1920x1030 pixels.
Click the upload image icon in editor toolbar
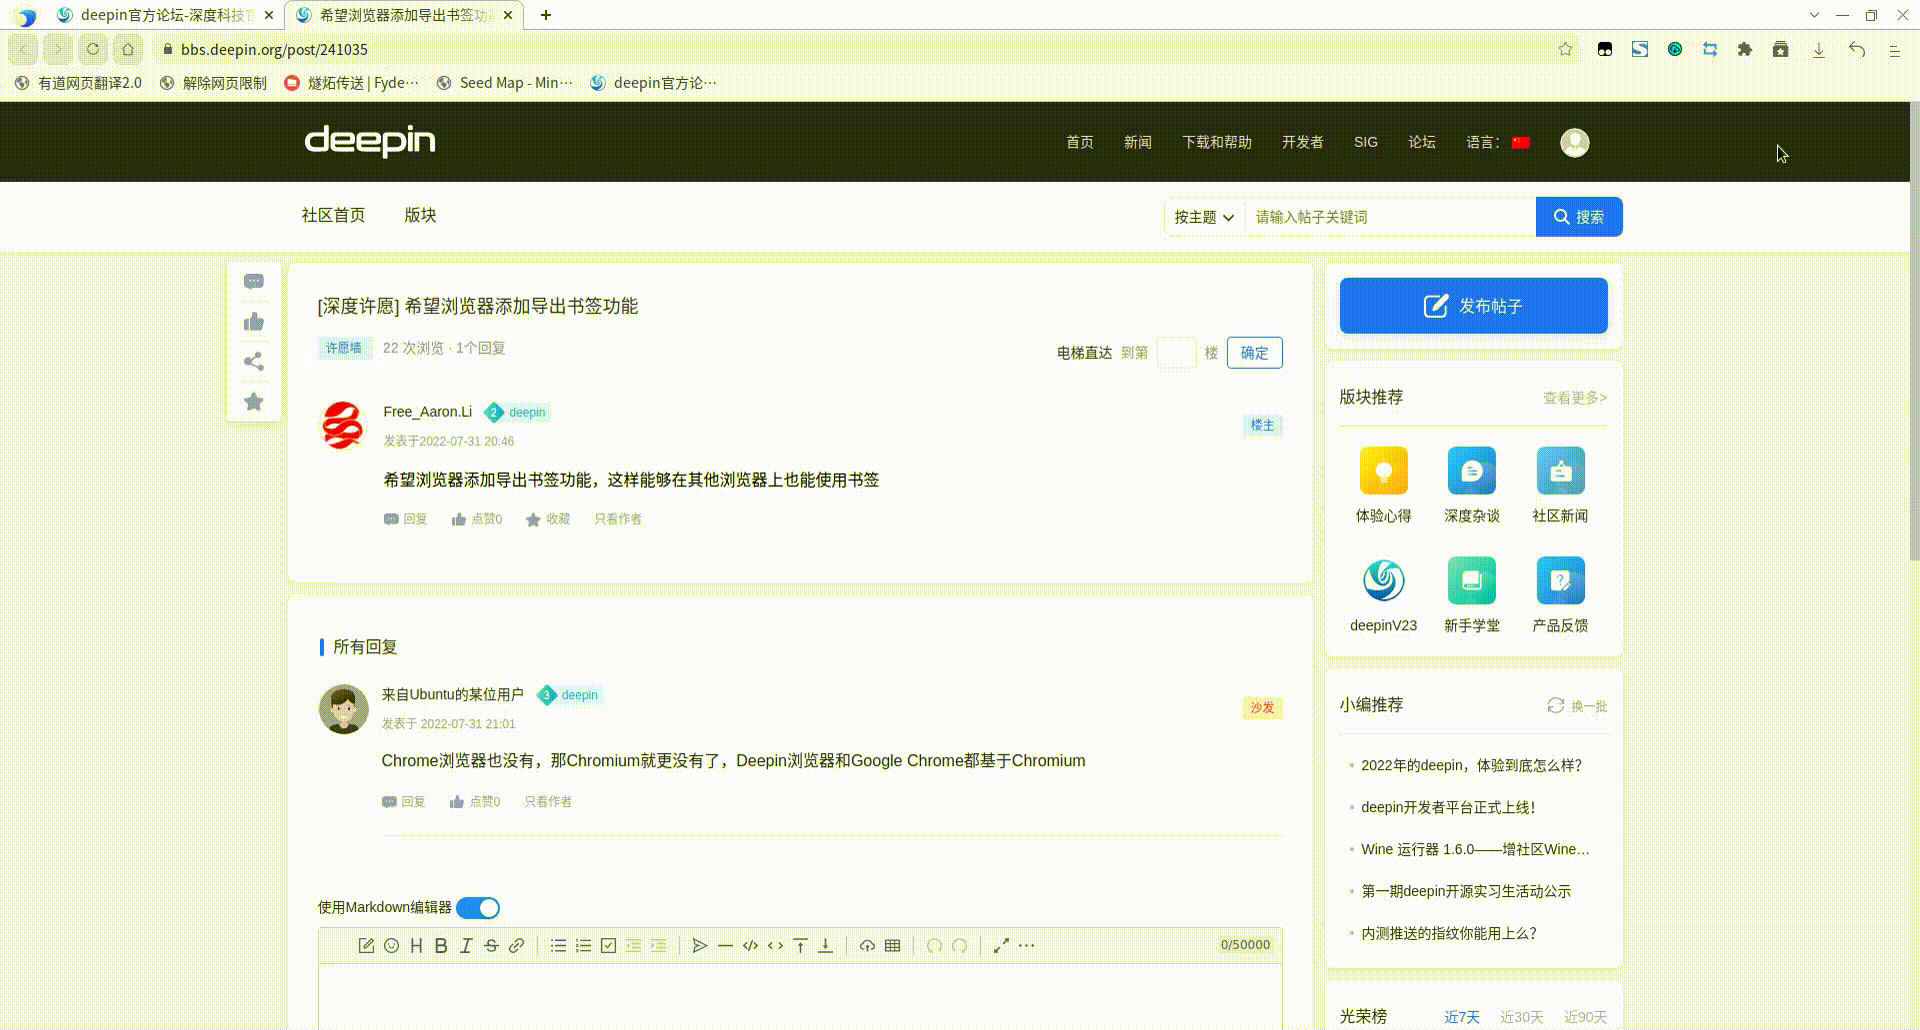(867, 945)
